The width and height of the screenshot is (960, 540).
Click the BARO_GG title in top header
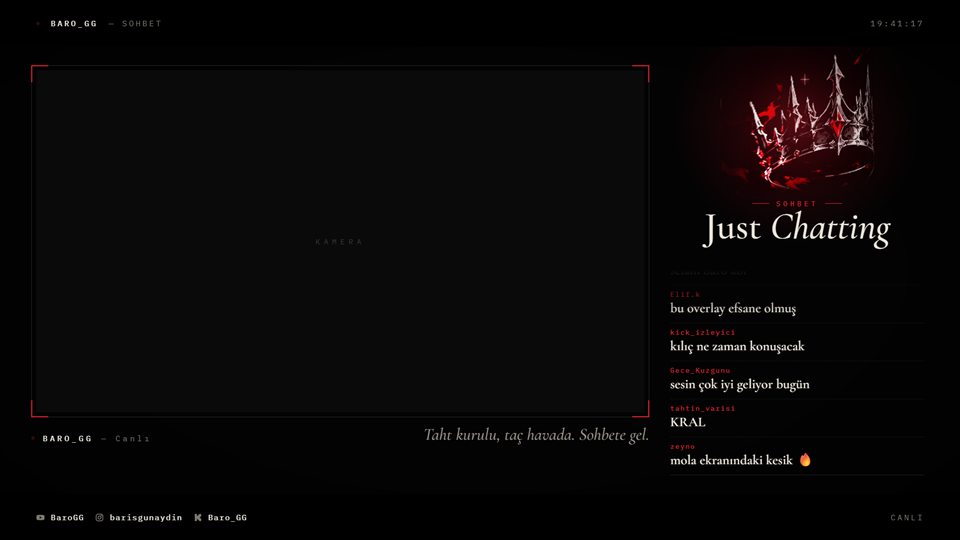coord(73,24)
